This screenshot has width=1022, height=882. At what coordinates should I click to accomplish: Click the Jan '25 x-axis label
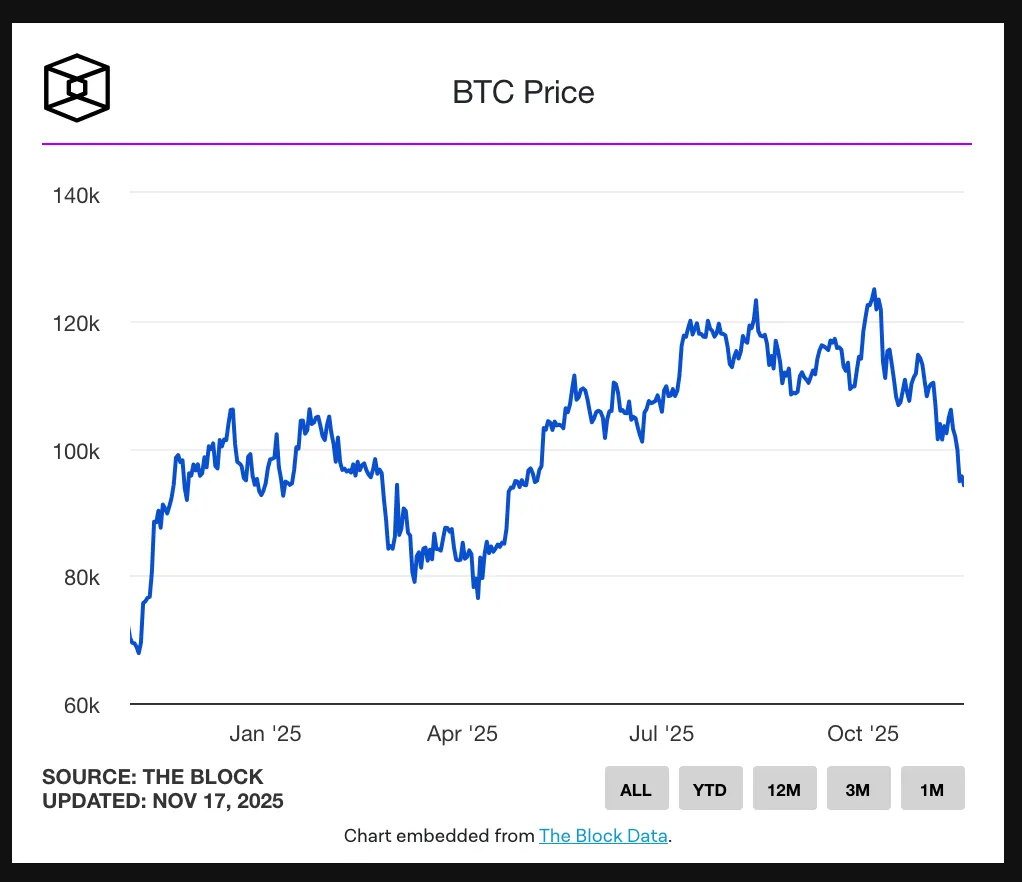pyautogui.click(x=265, y=734)
